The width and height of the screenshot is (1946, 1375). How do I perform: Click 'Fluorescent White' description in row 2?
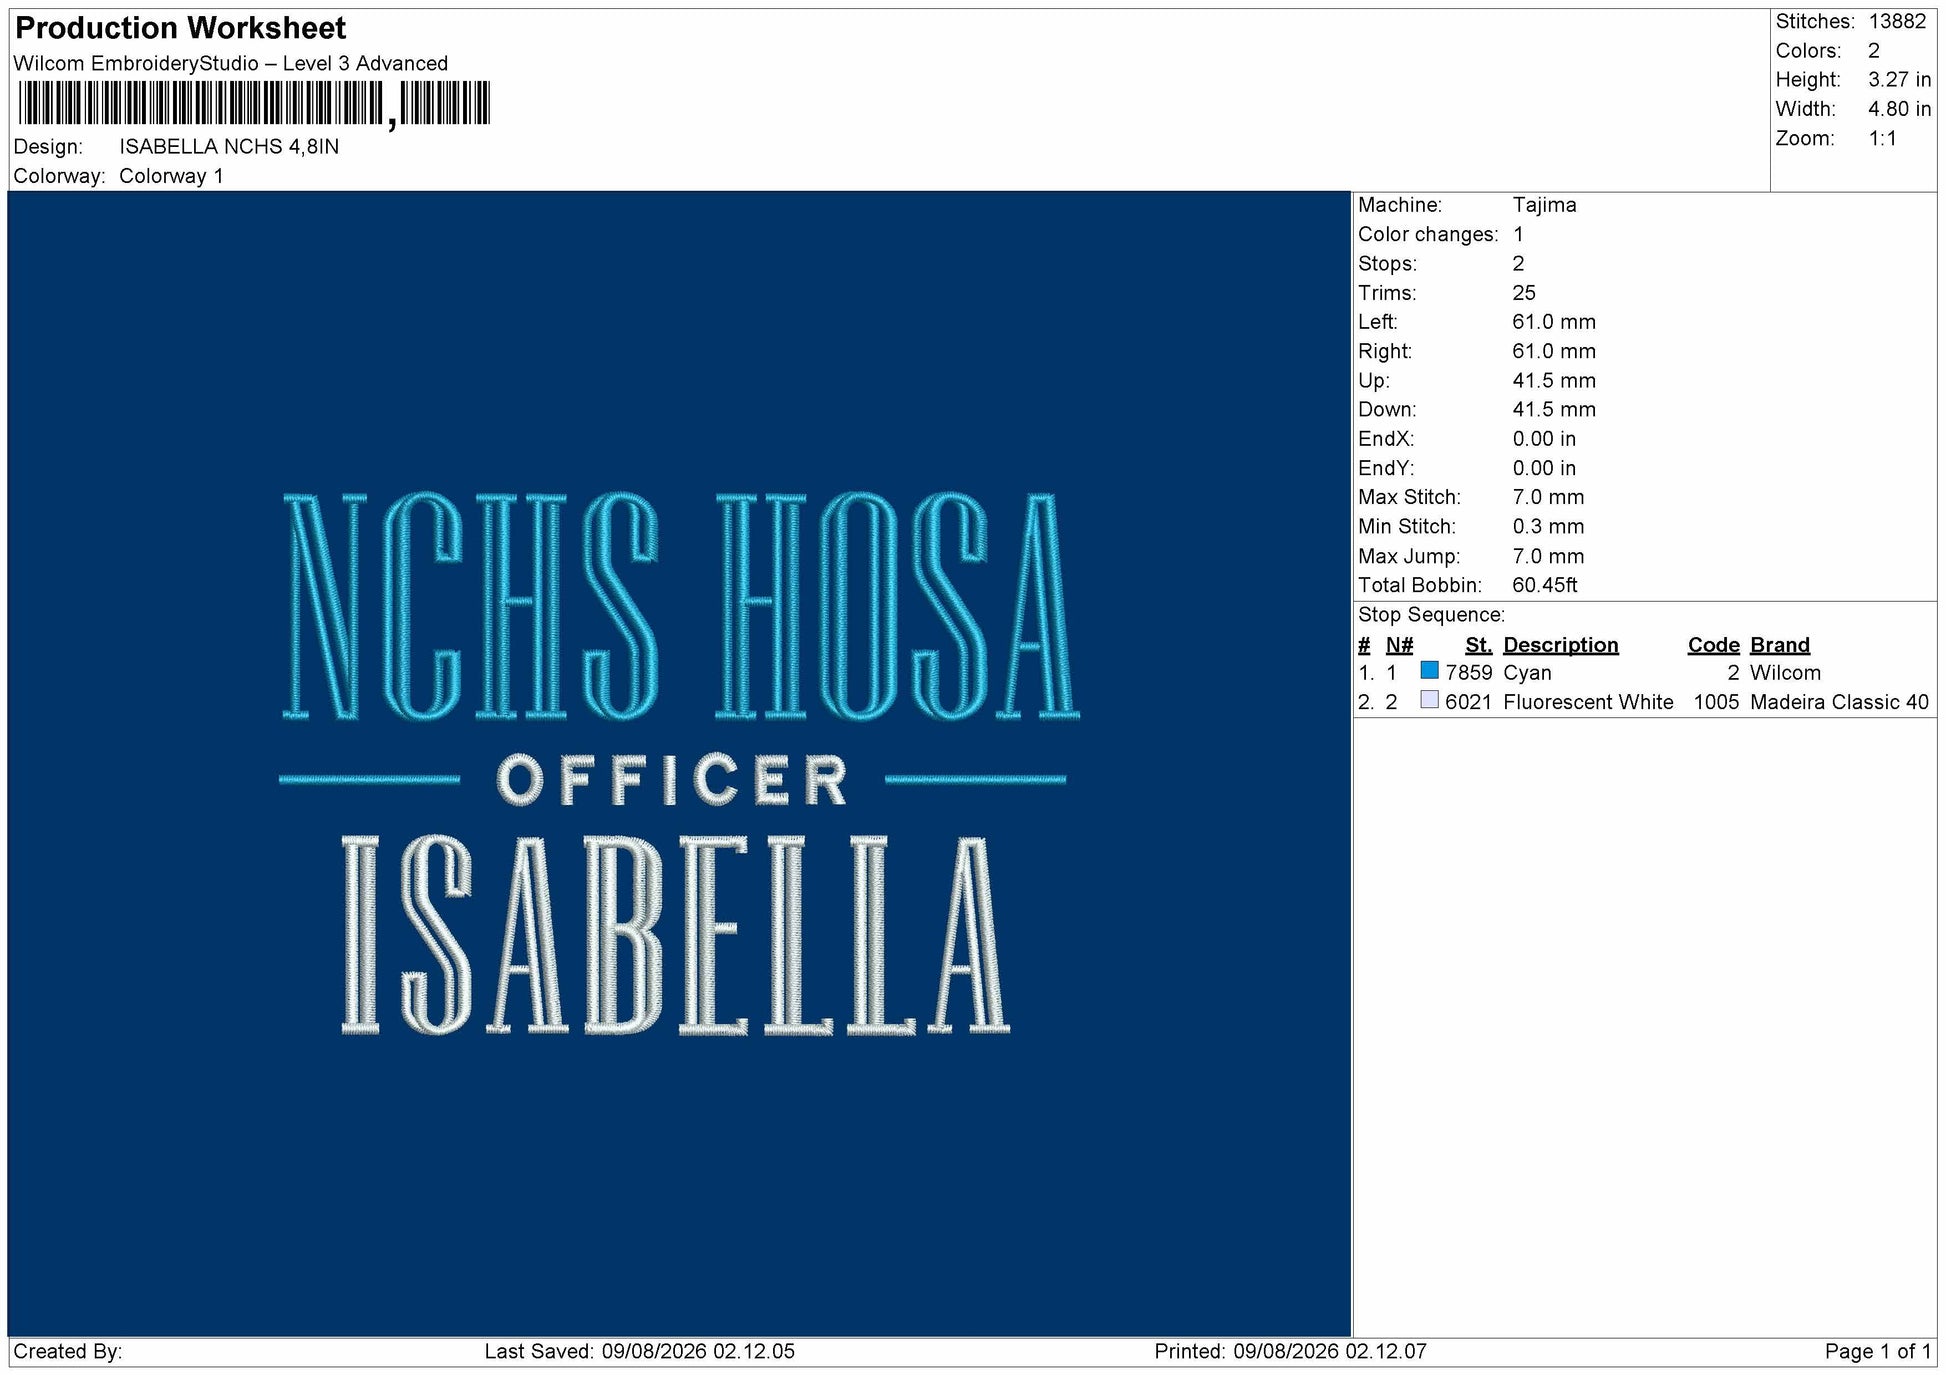(1588, 702)
